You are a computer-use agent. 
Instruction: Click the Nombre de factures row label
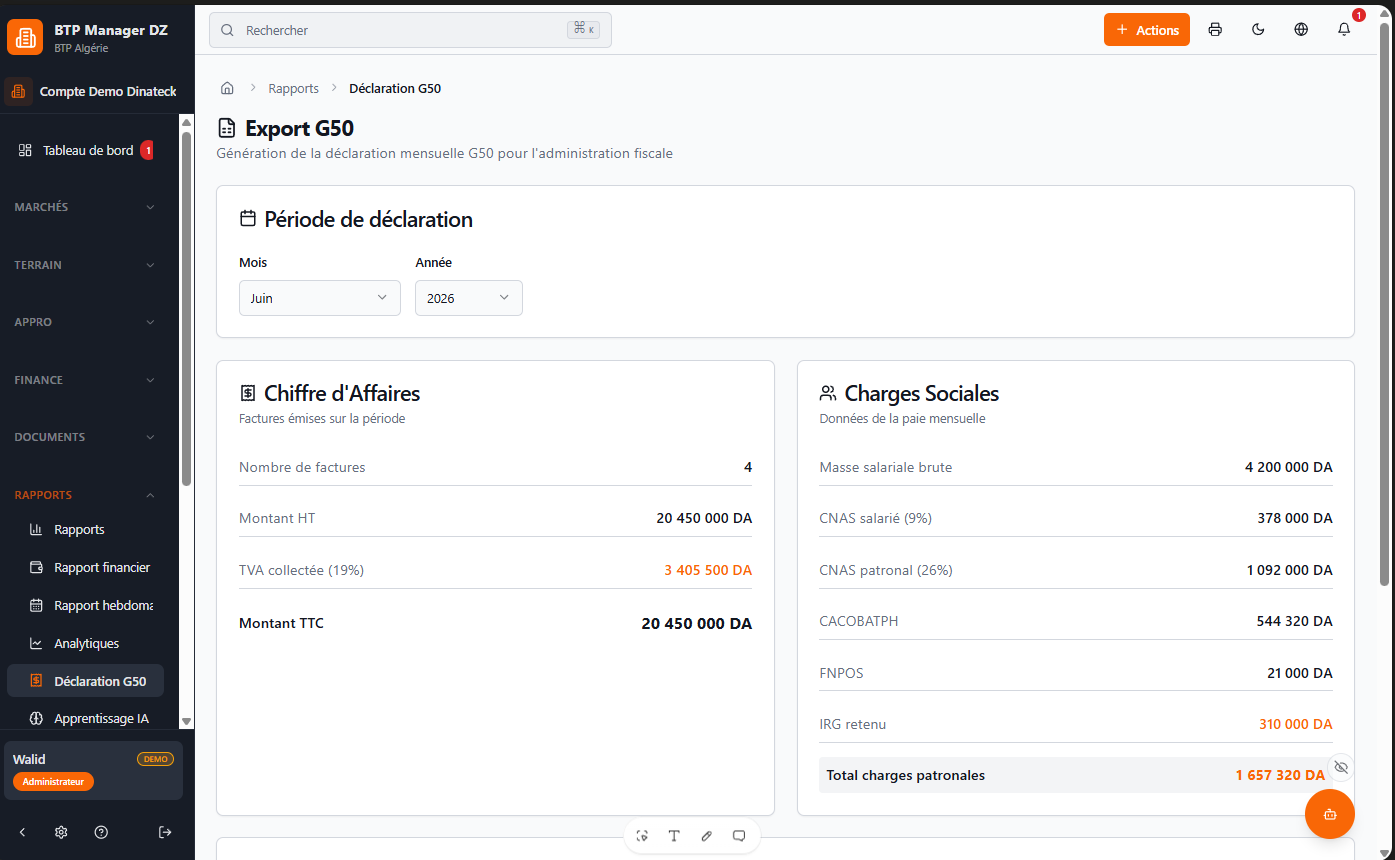click(302, 467)
